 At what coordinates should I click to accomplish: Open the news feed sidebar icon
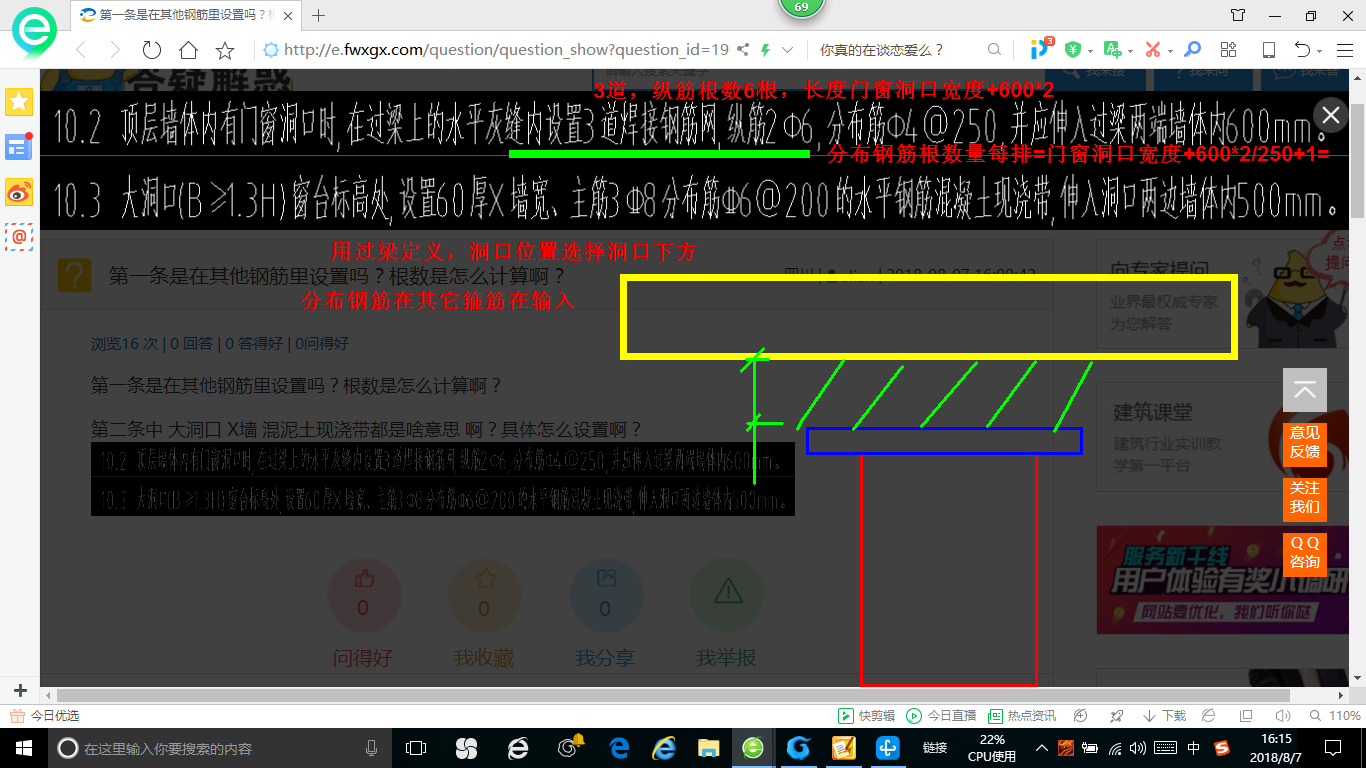pyautogui.click(x=19, y=147)
